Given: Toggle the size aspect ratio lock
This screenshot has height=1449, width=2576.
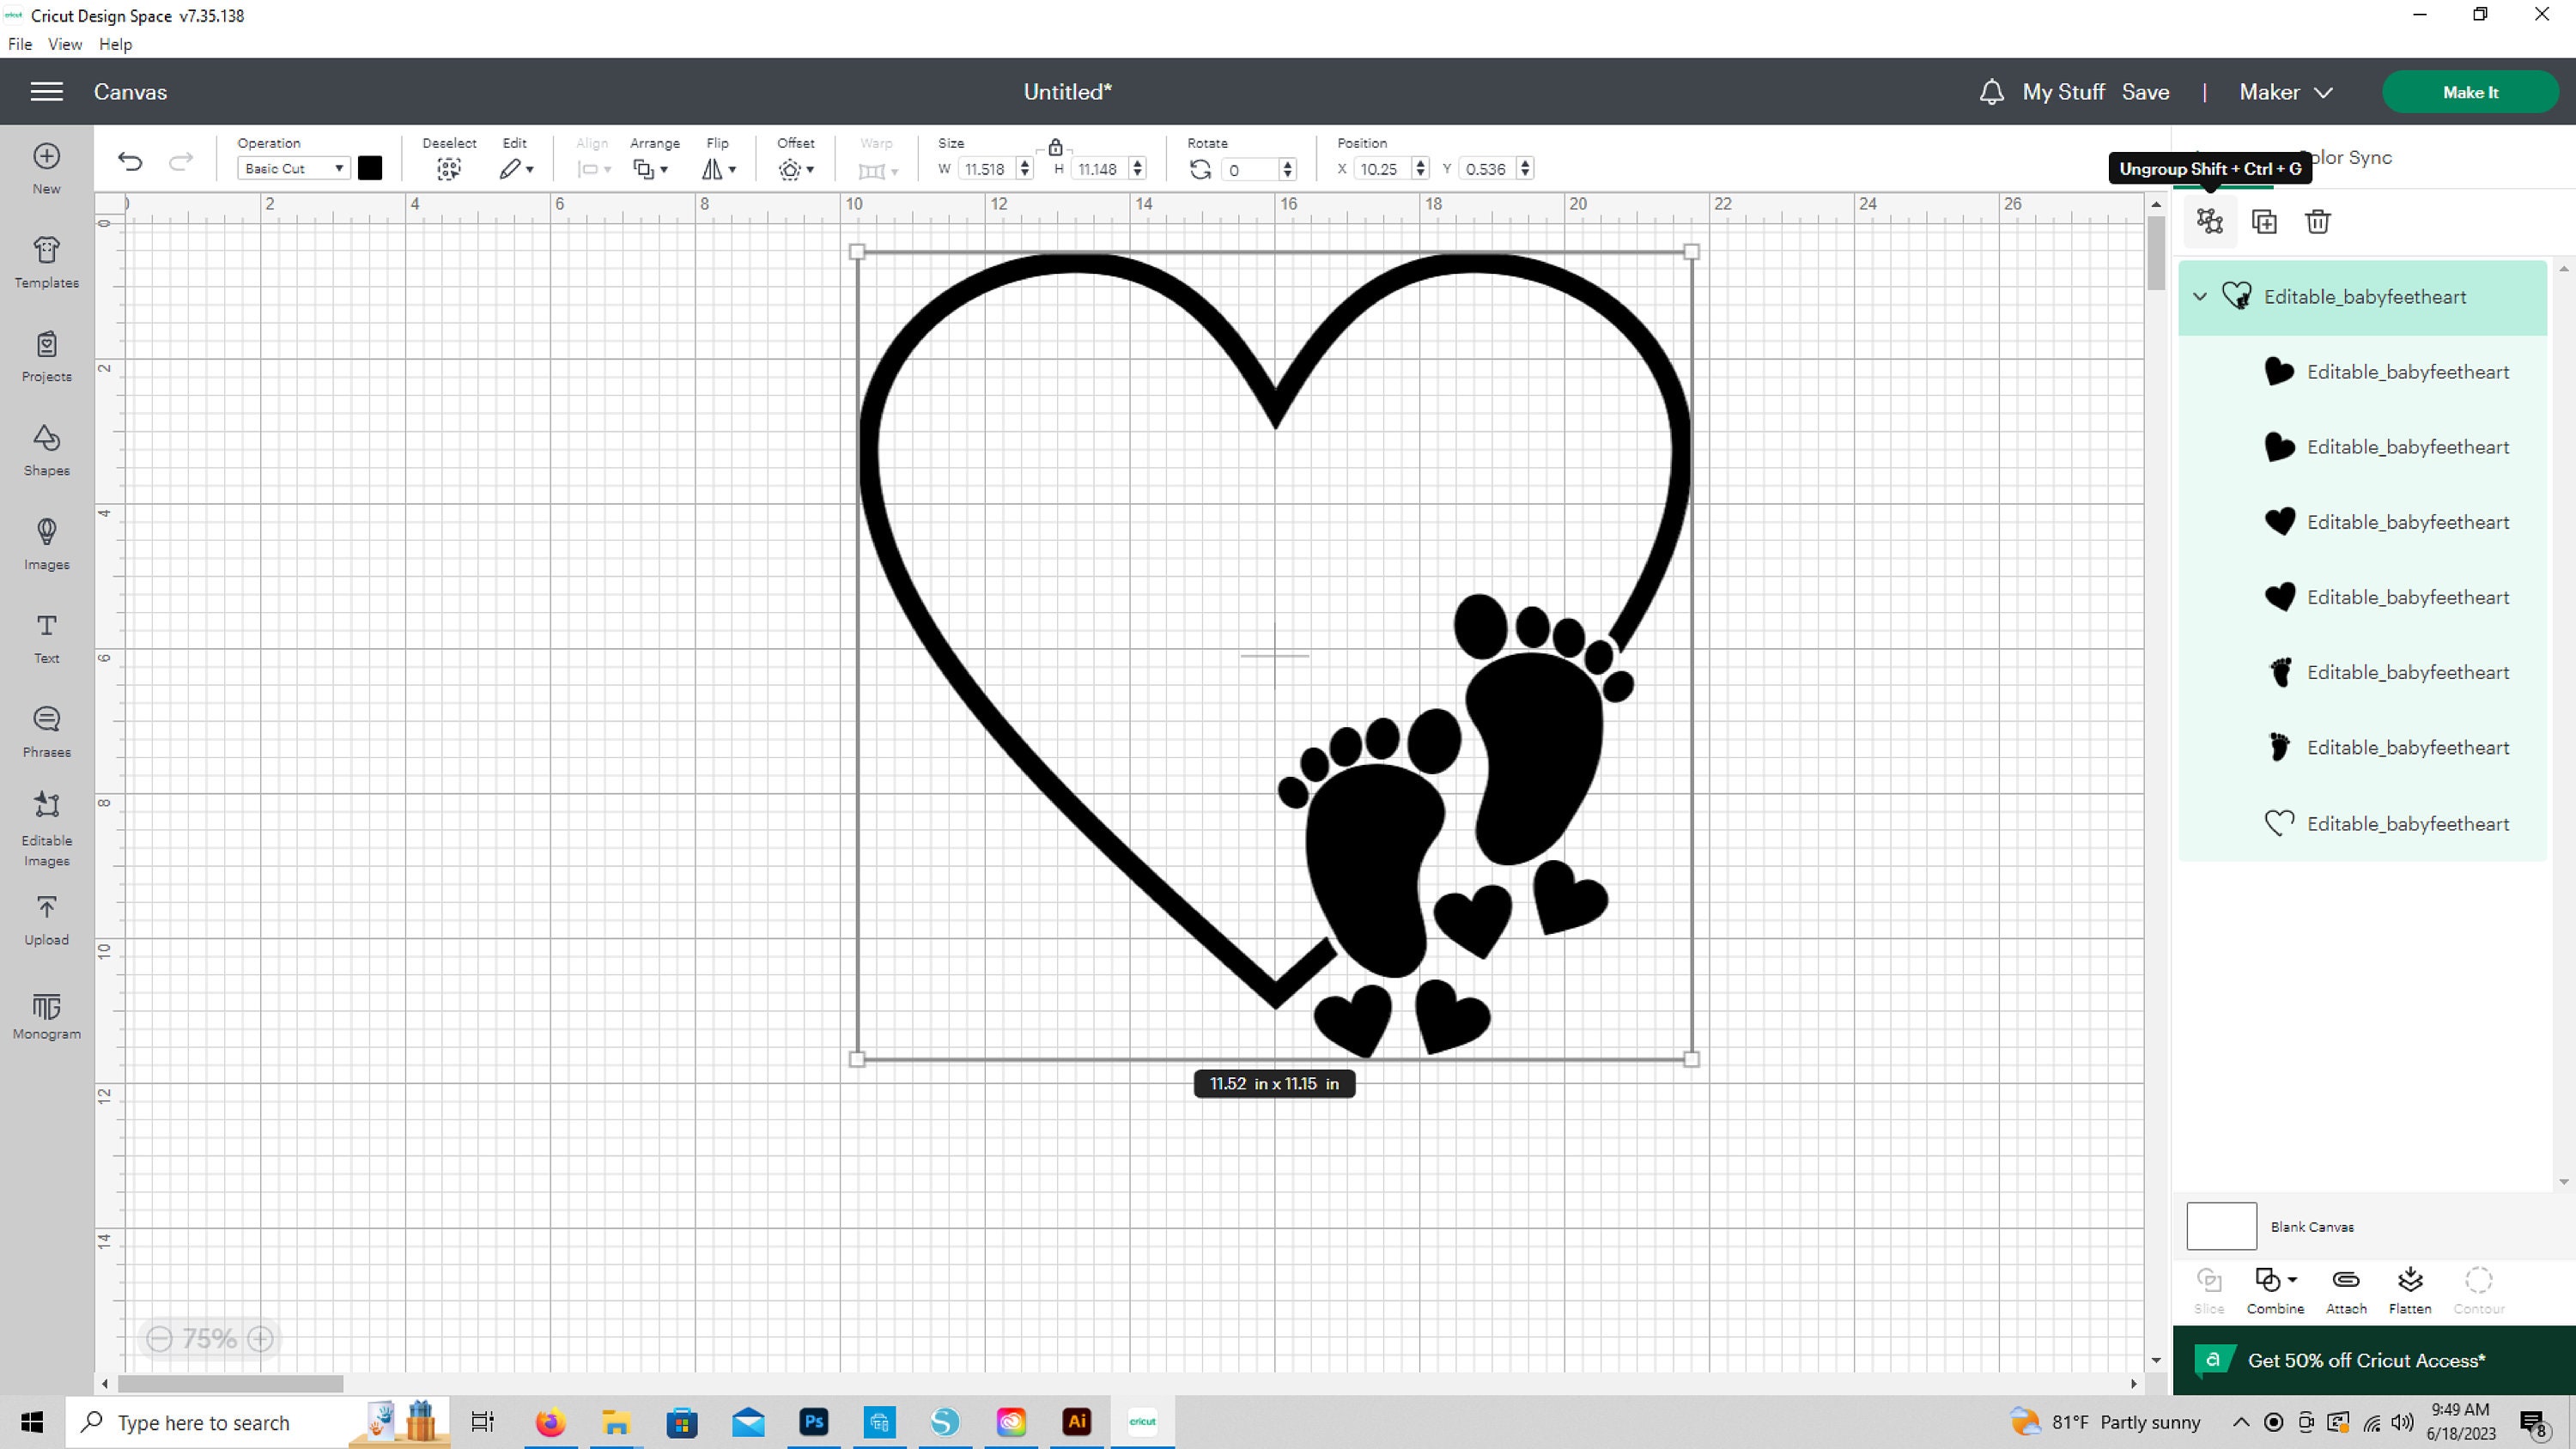Looking at the screenshot, I should (x=1054, y=147).
